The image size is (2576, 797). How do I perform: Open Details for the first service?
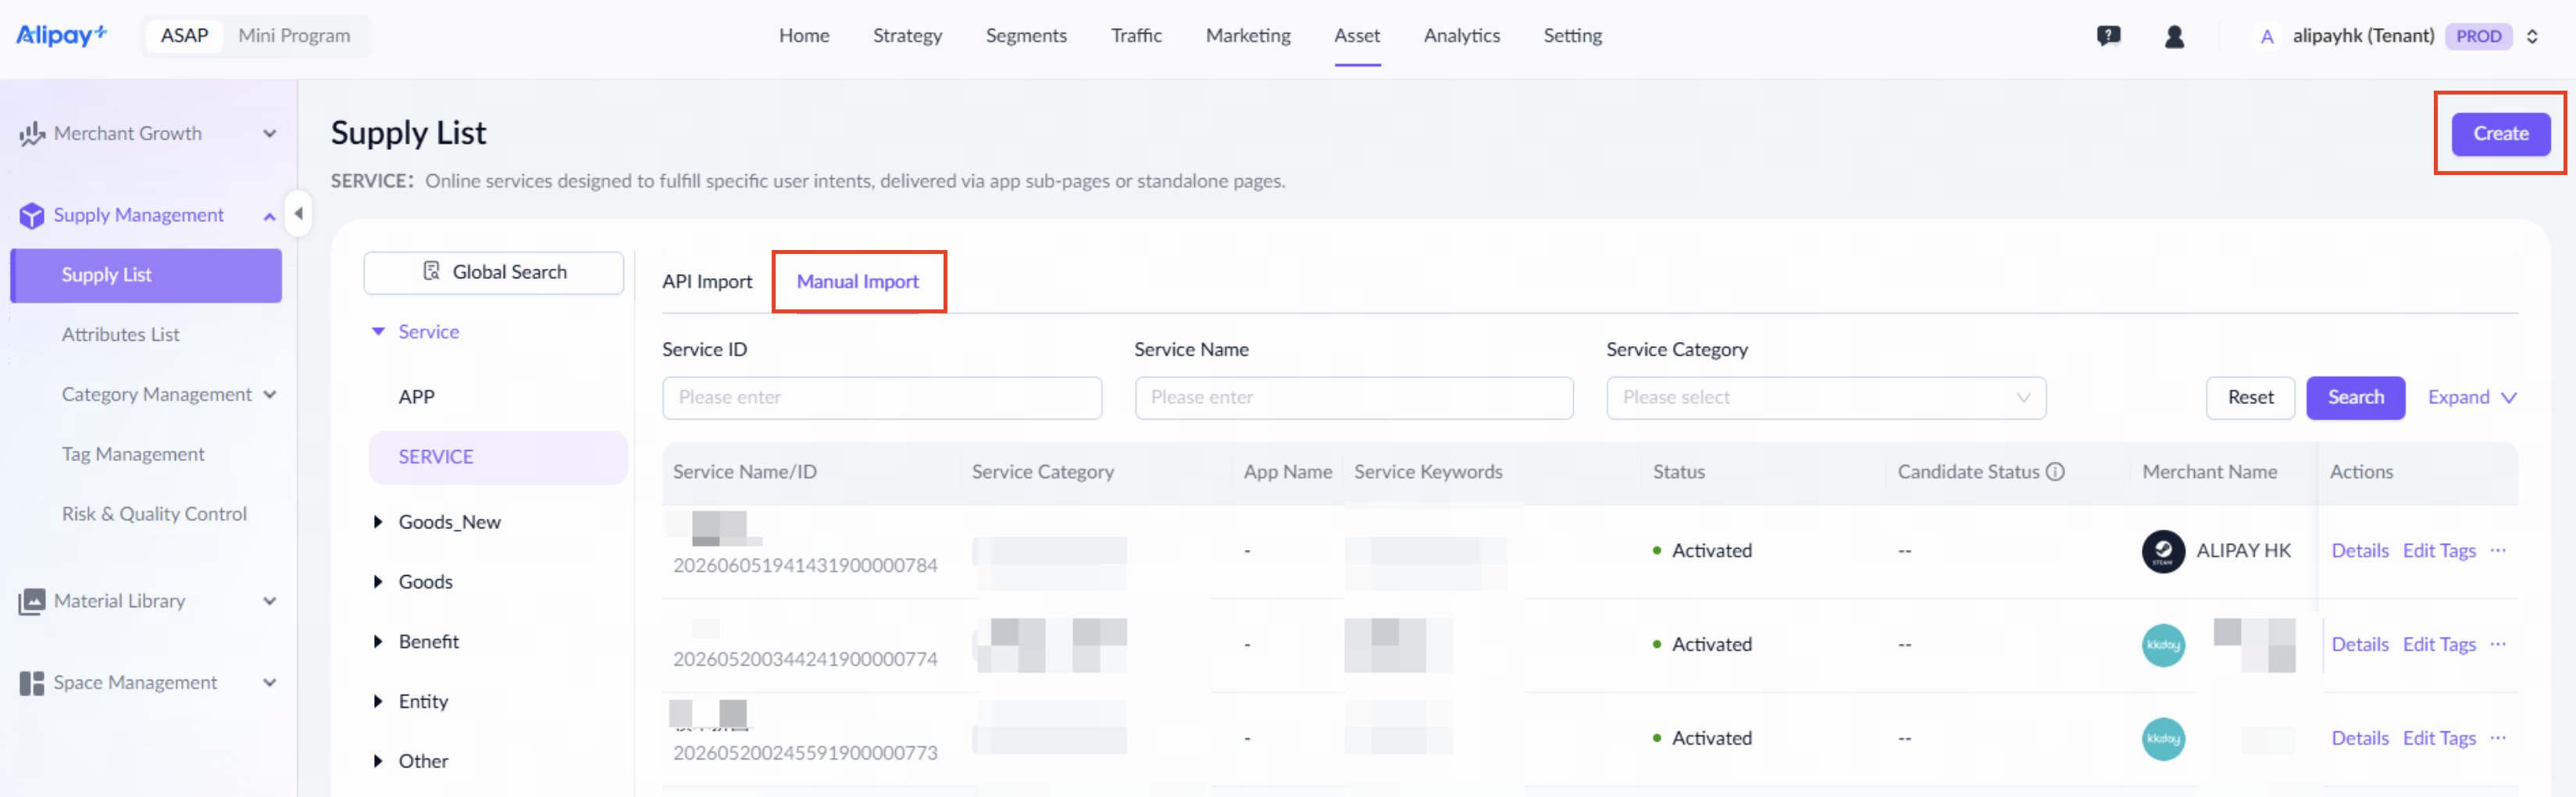coord(2360,550)
